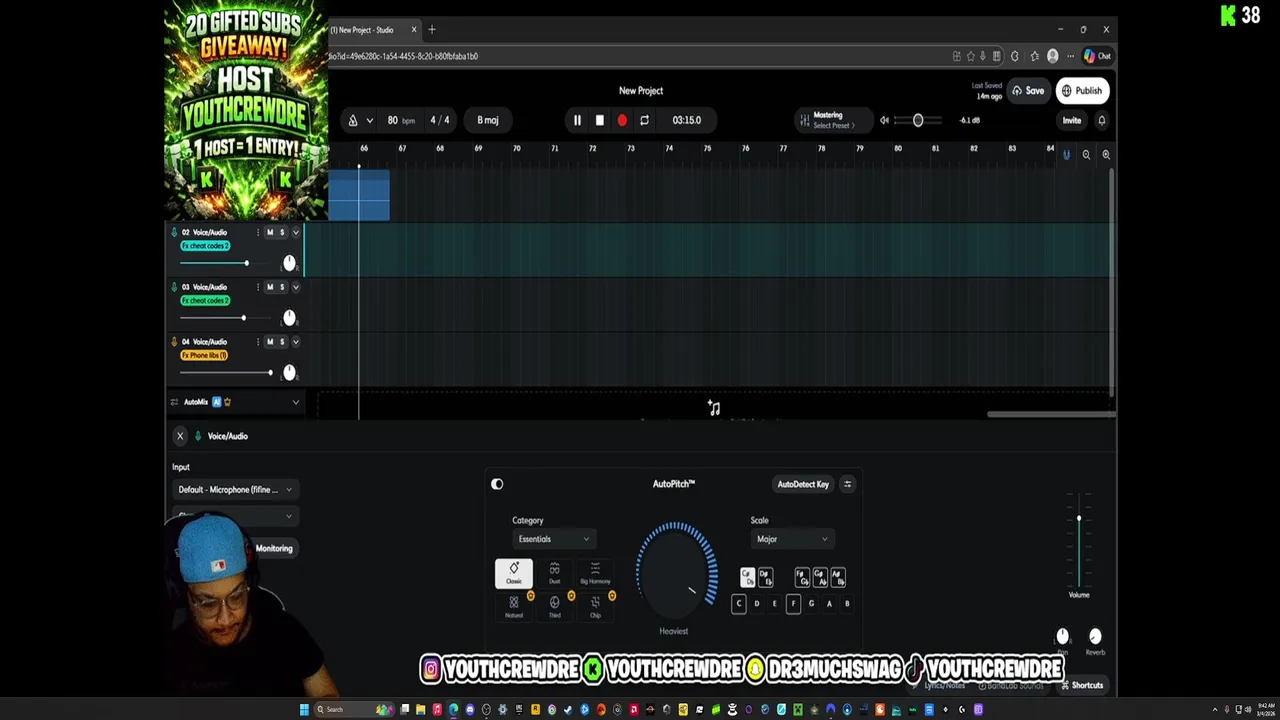Open AutoPitch advanced settings sliders icon
This screenshot has width=1280, height=720.
[847, 484]
